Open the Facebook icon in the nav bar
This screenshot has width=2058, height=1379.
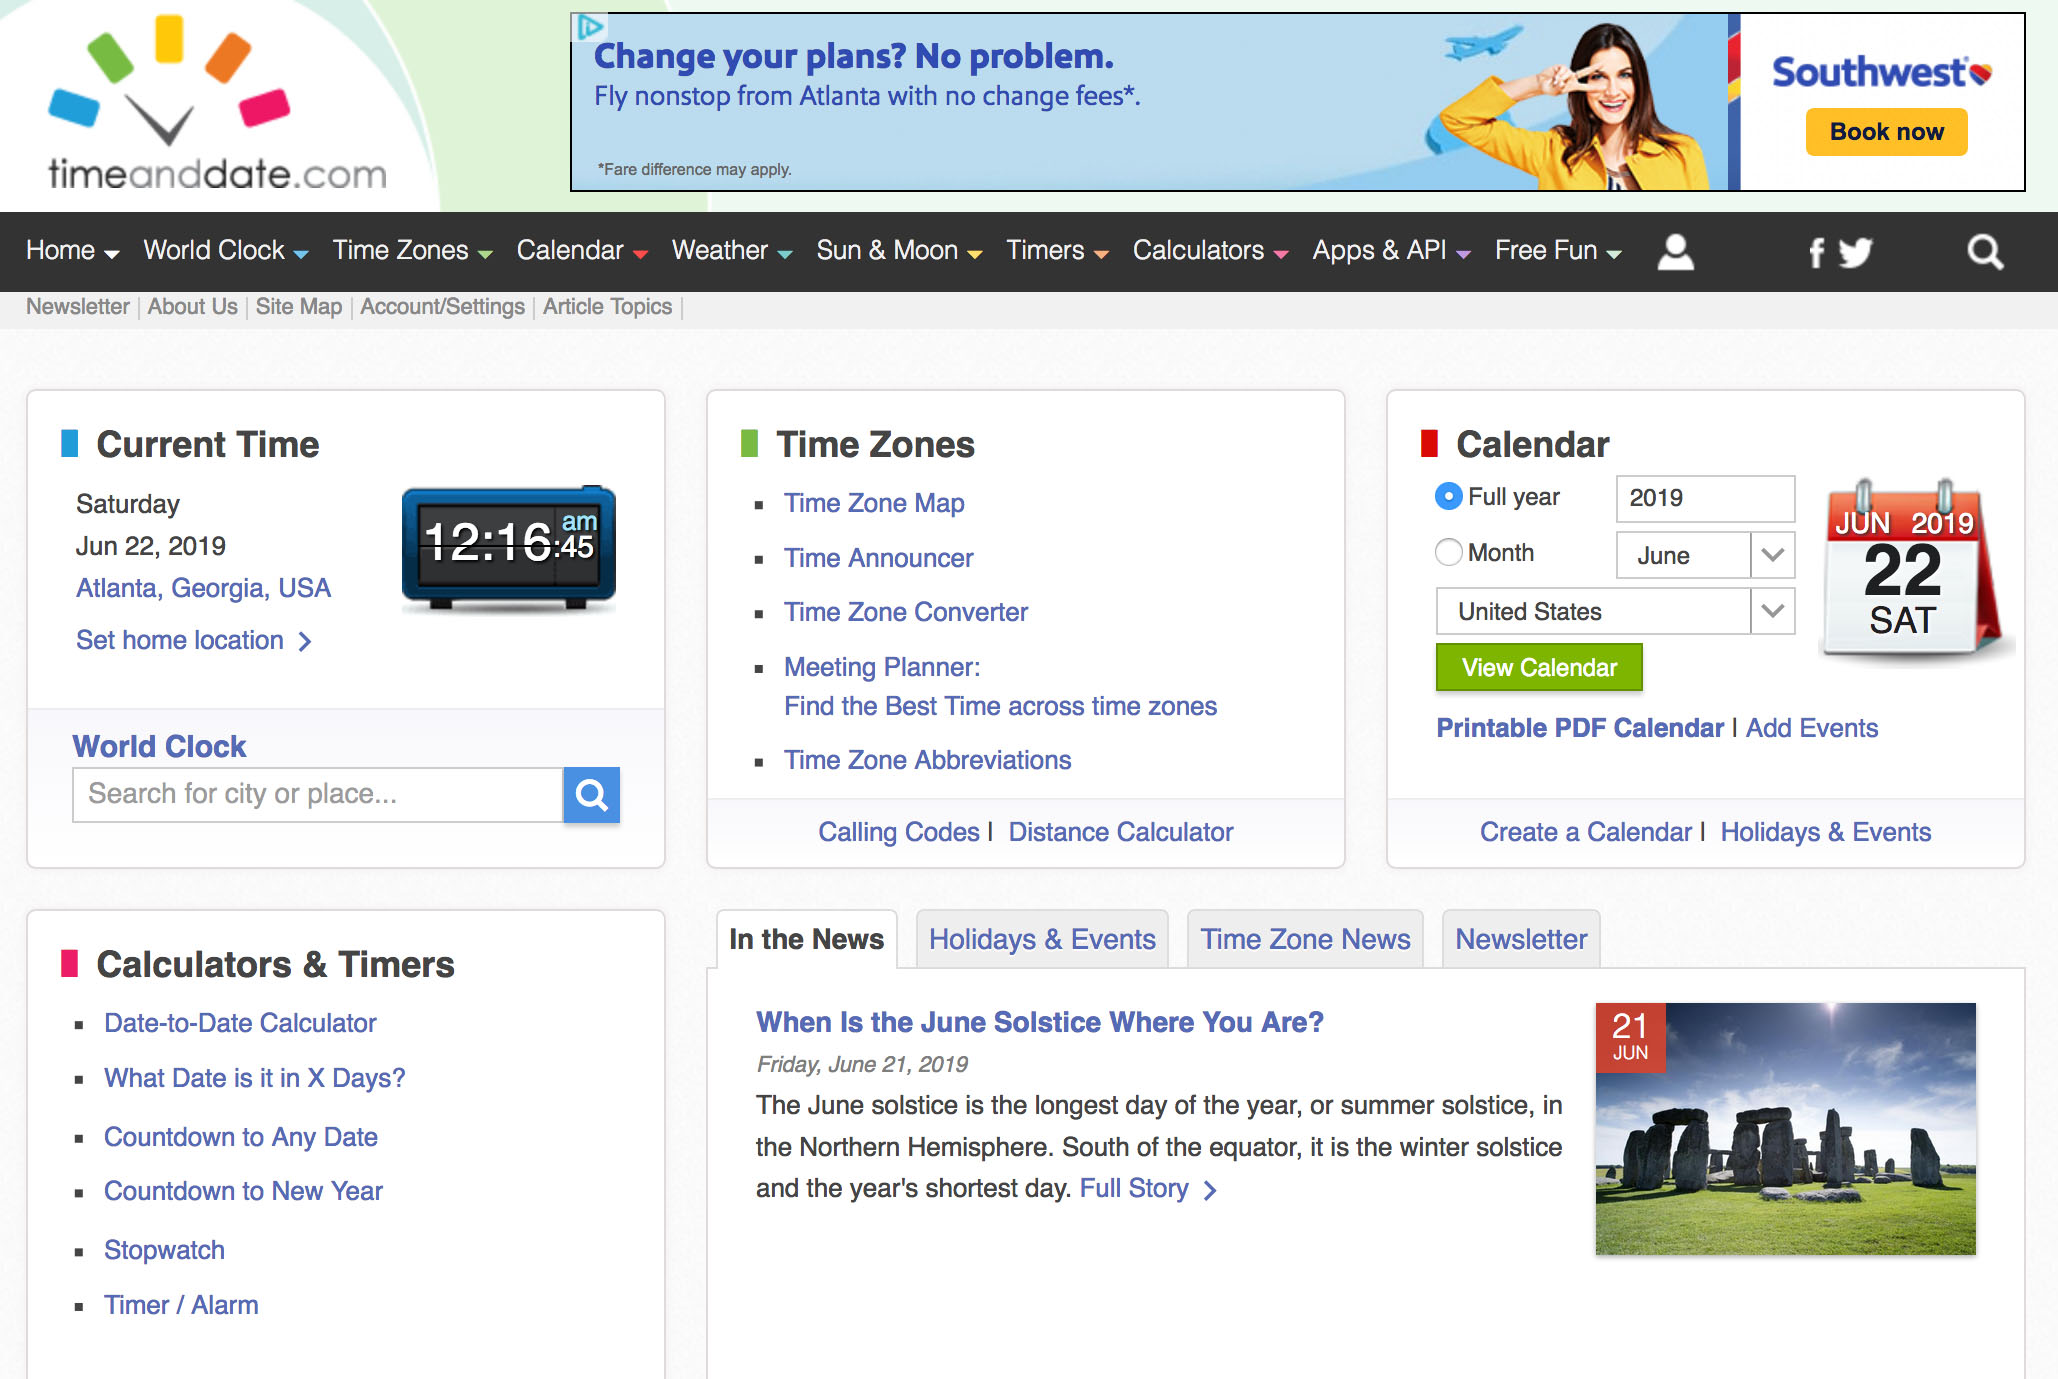(x=1816, y=252)
